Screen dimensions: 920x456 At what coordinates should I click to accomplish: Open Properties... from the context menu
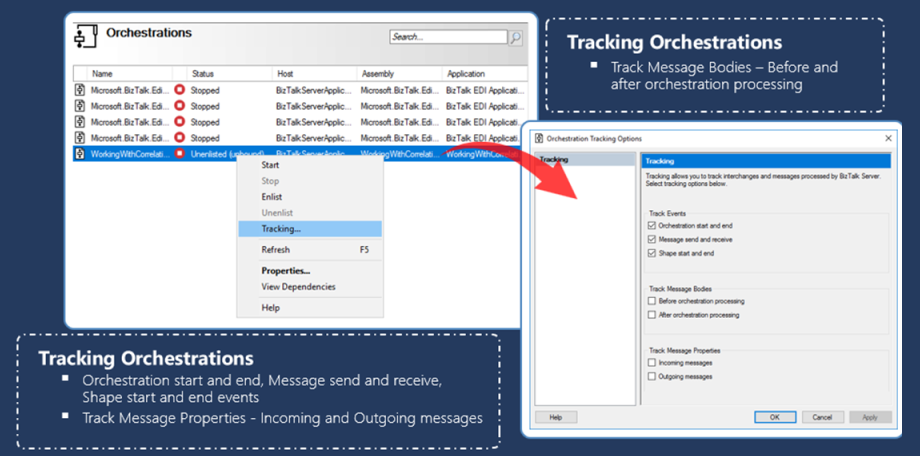click(310, 271)
